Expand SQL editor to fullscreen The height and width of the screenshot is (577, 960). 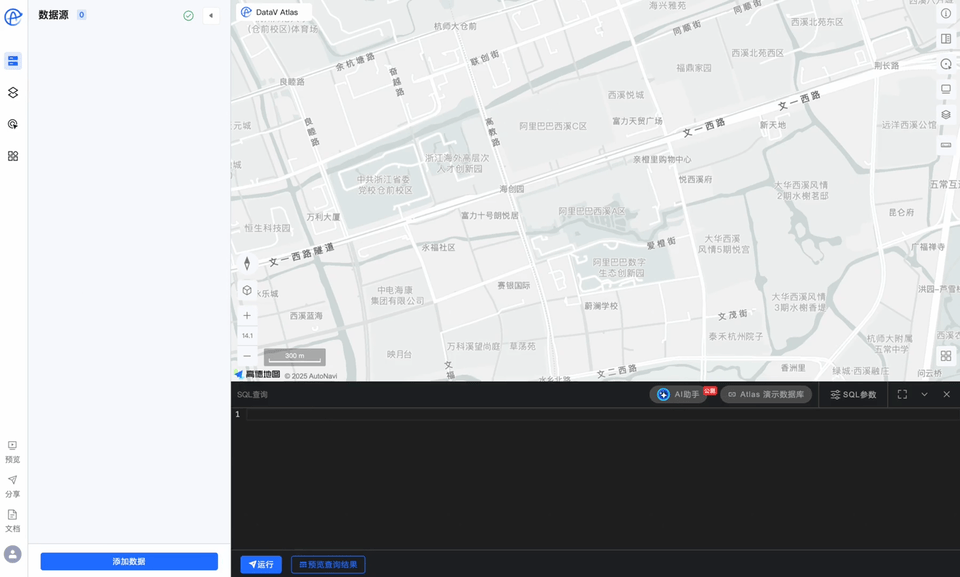(902, 394)
